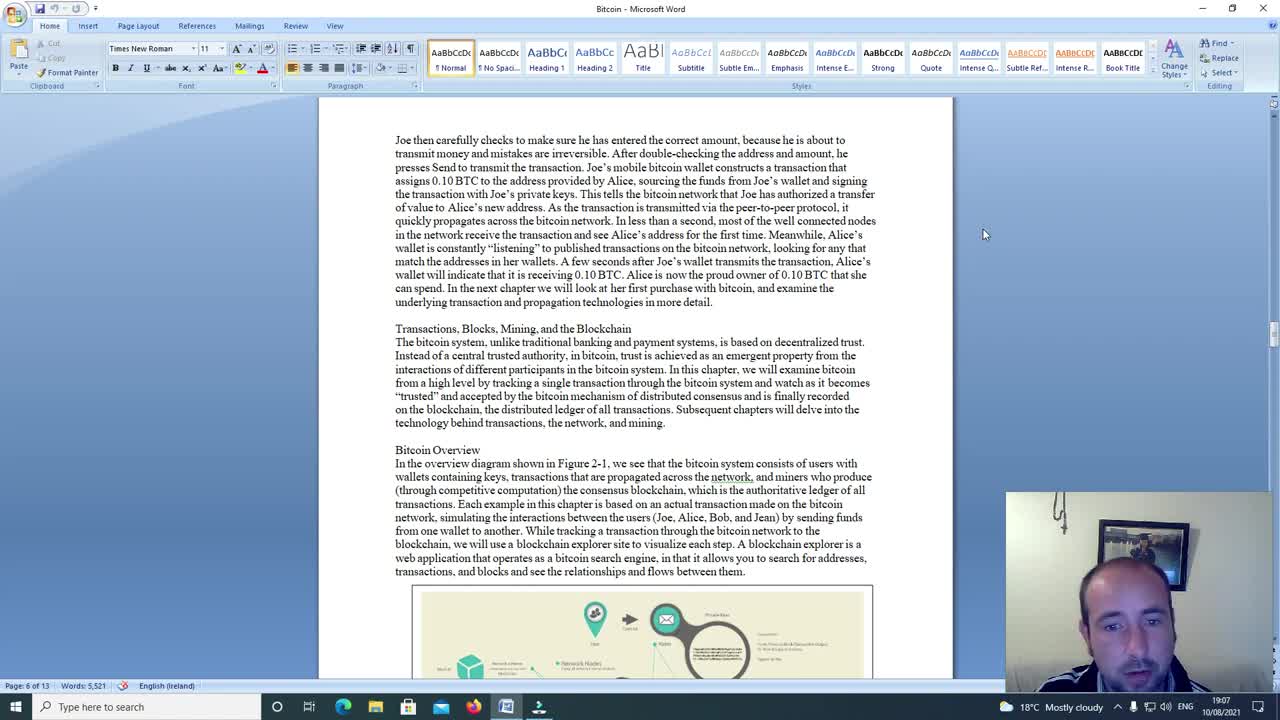Screen dimensions: 1280x720
Task: Apply numbered list
Action: pyautogui.click(x=315, y=48)
